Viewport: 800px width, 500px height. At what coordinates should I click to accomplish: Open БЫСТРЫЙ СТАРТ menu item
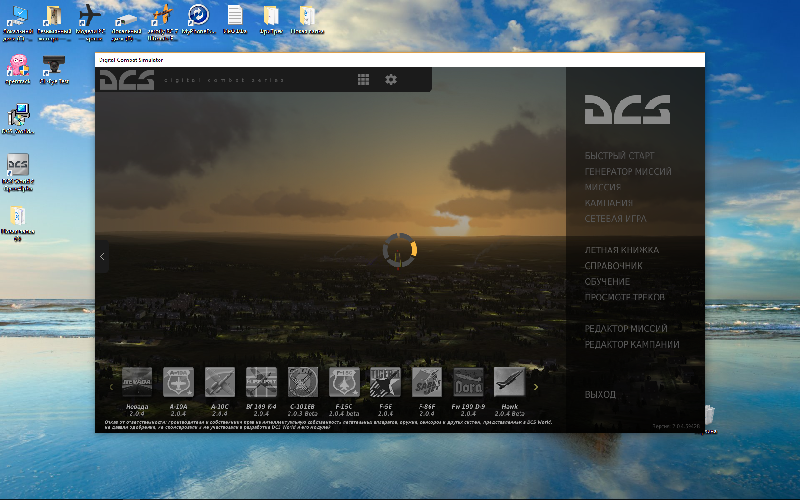[619, 155]
